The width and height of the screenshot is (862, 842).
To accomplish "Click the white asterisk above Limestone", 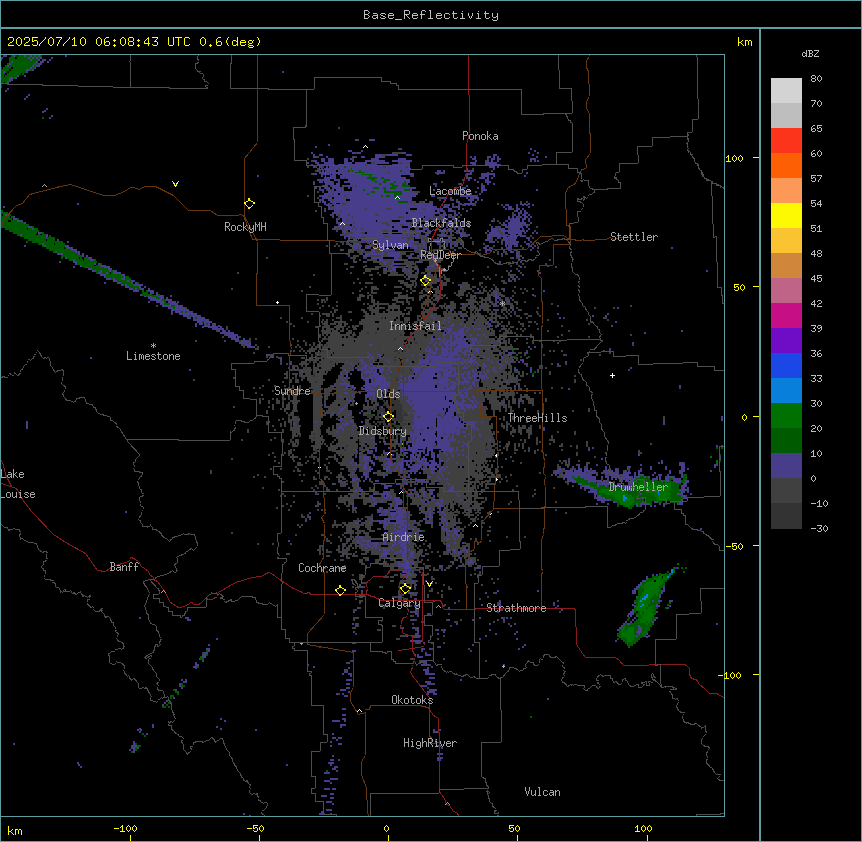I will [x=153, y=345].
